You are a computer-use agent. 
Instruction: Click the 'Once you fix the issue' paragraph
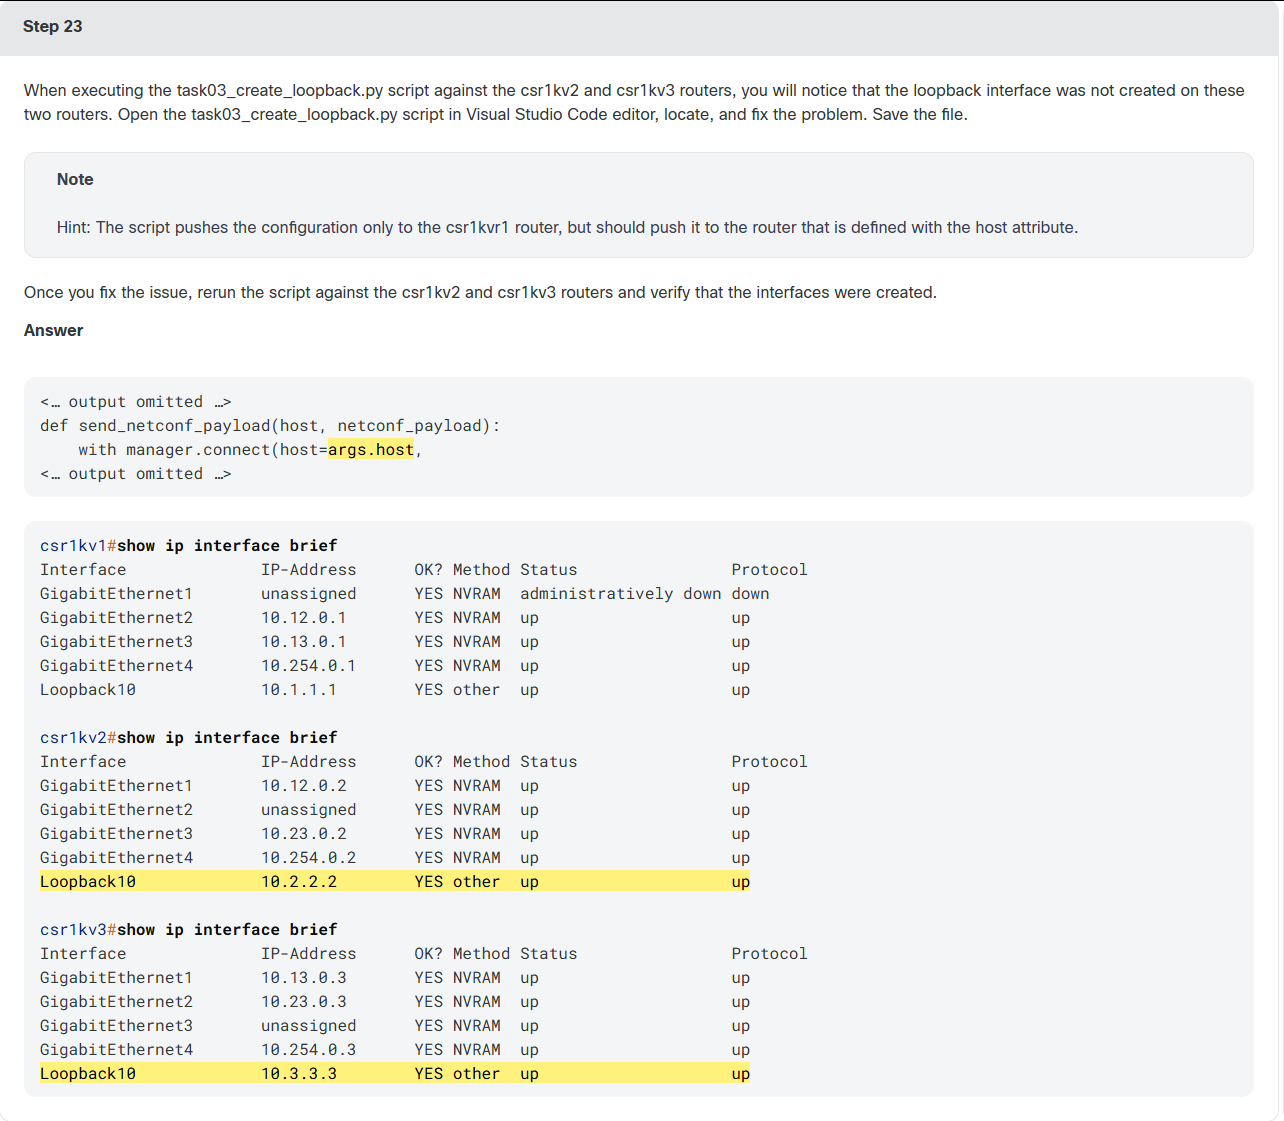(x=480, y=292)
